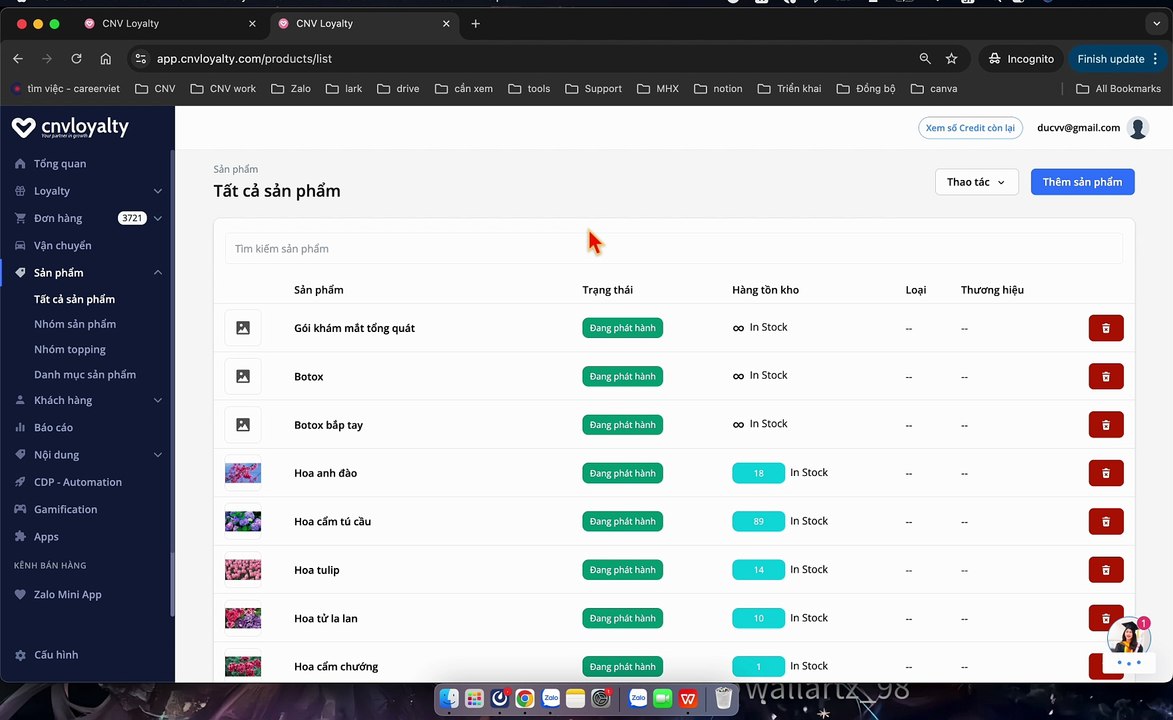Screen dimensions: 1173x720
Task: Click the Khách hàng person icon
Action: pyautogui.click(x=20, y=400)
